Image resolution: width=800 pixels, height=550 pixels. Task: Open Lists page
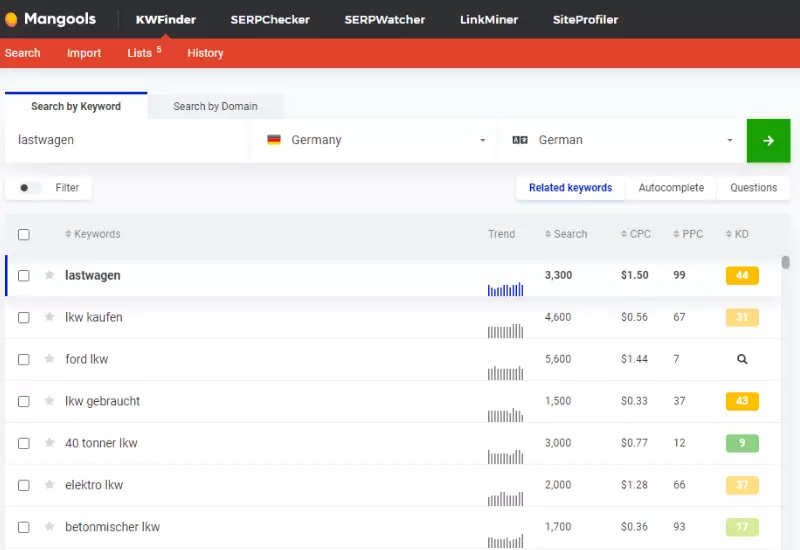point(144,53)
